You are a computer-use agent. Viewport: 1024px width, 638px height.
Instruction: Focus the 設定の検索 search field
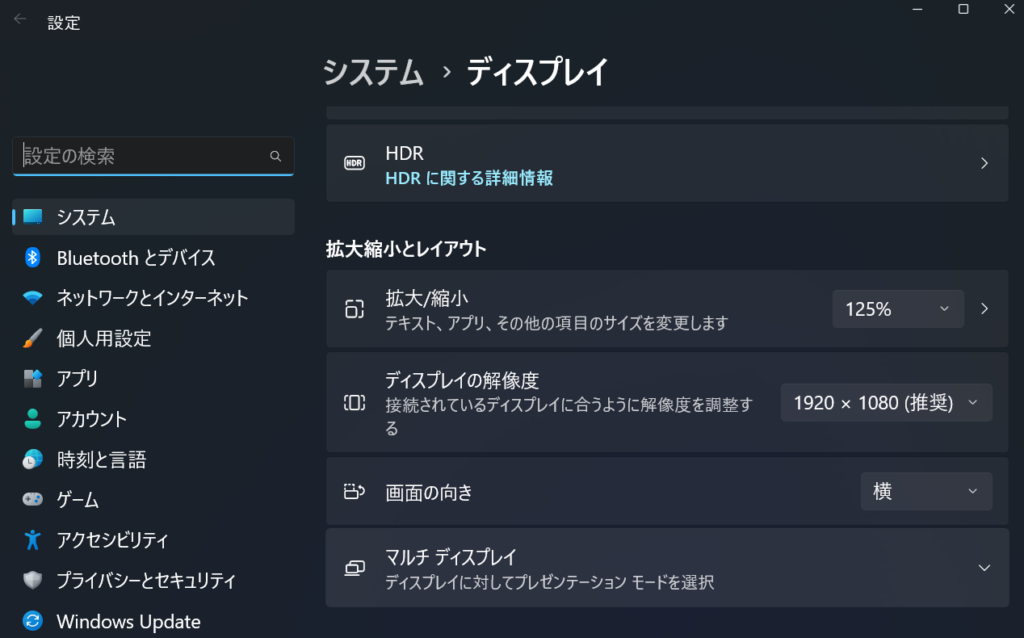[153, 156]
